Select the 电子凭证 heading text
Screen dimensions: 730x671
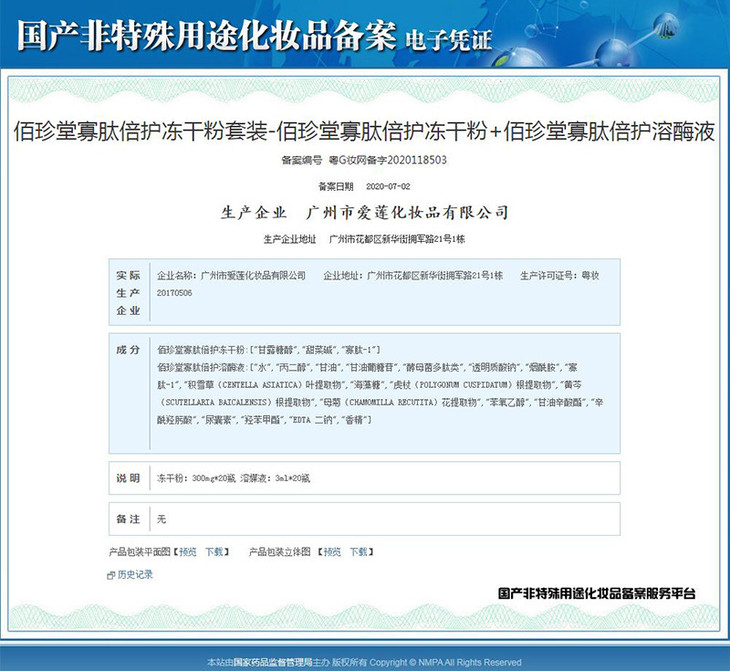pyautogui.click(x=448, y=40)
